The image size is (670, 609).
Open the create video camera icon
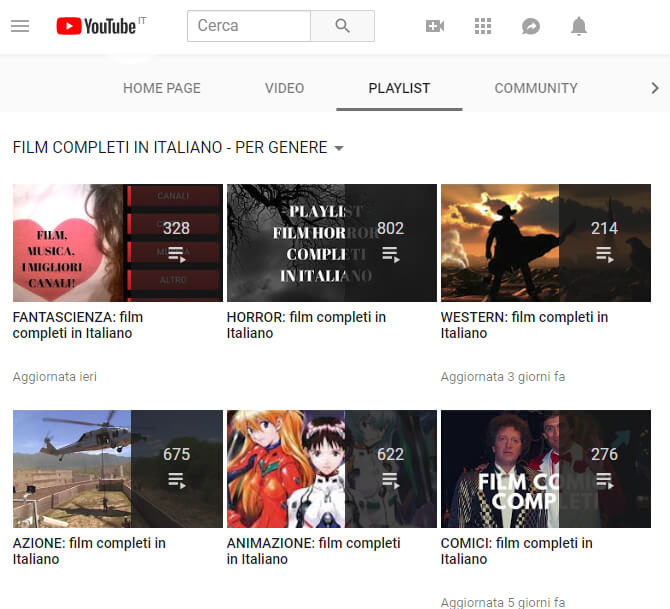click(435, 26)
